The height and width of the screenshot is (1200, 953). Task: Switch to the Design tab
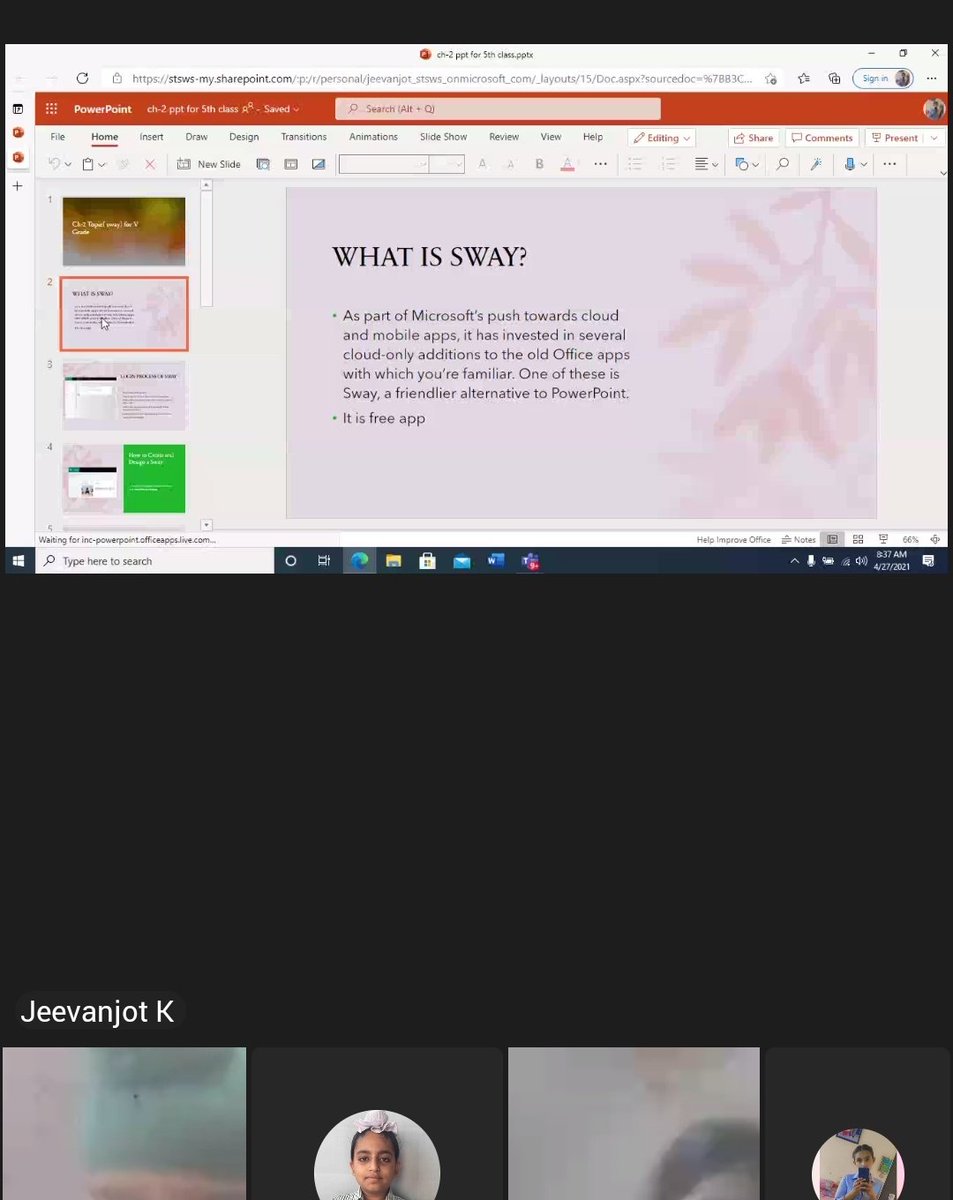tap(244, 137)
